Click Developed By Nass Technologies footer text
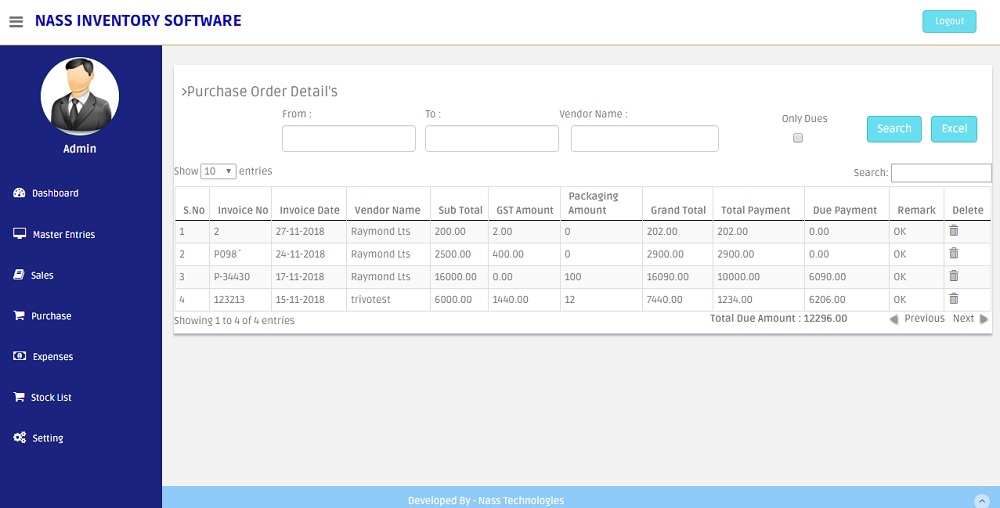Screen dimensions: 1000x508 [x=486, y=500]
